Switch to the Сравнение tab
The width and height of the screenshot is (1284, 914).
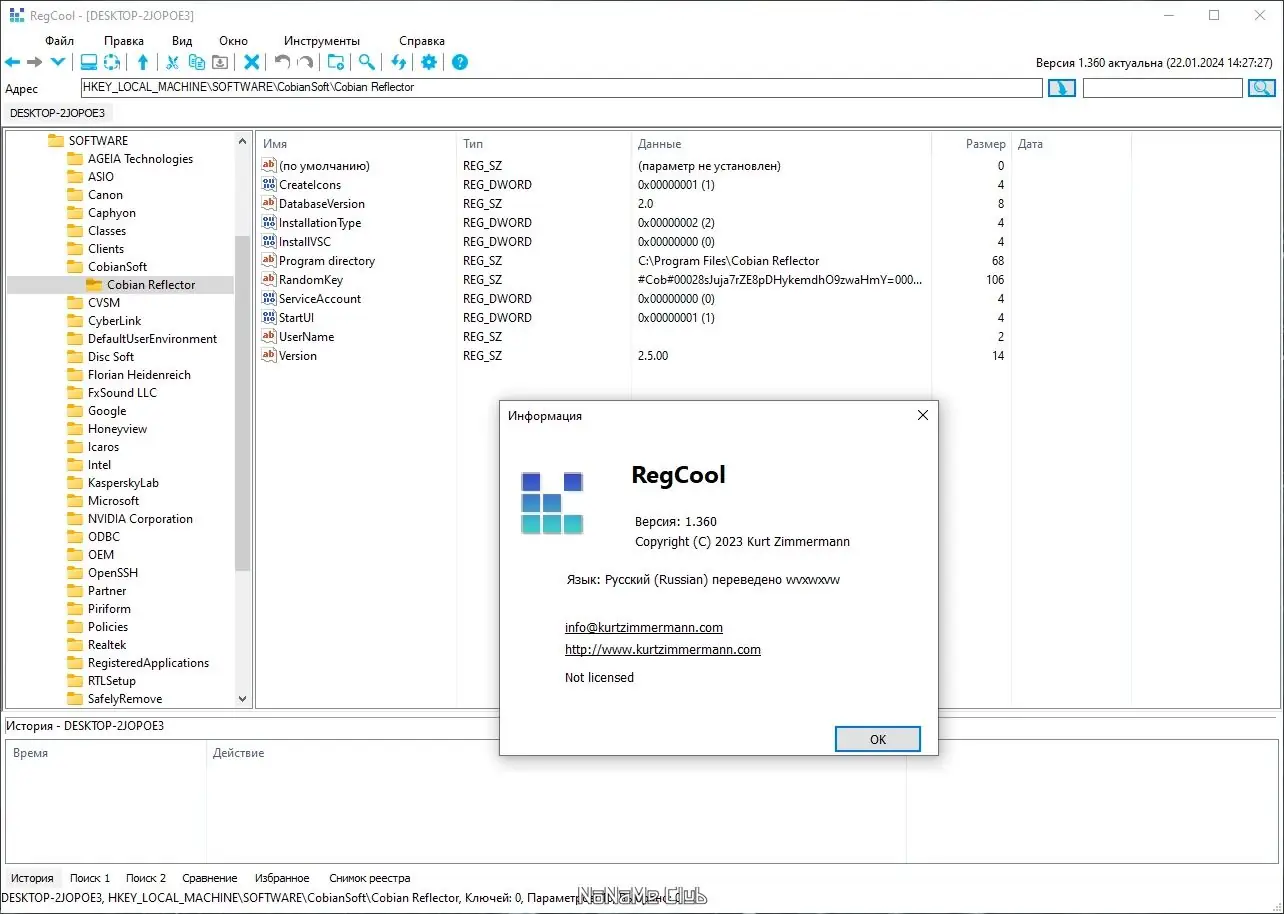(x=210, y=878)
